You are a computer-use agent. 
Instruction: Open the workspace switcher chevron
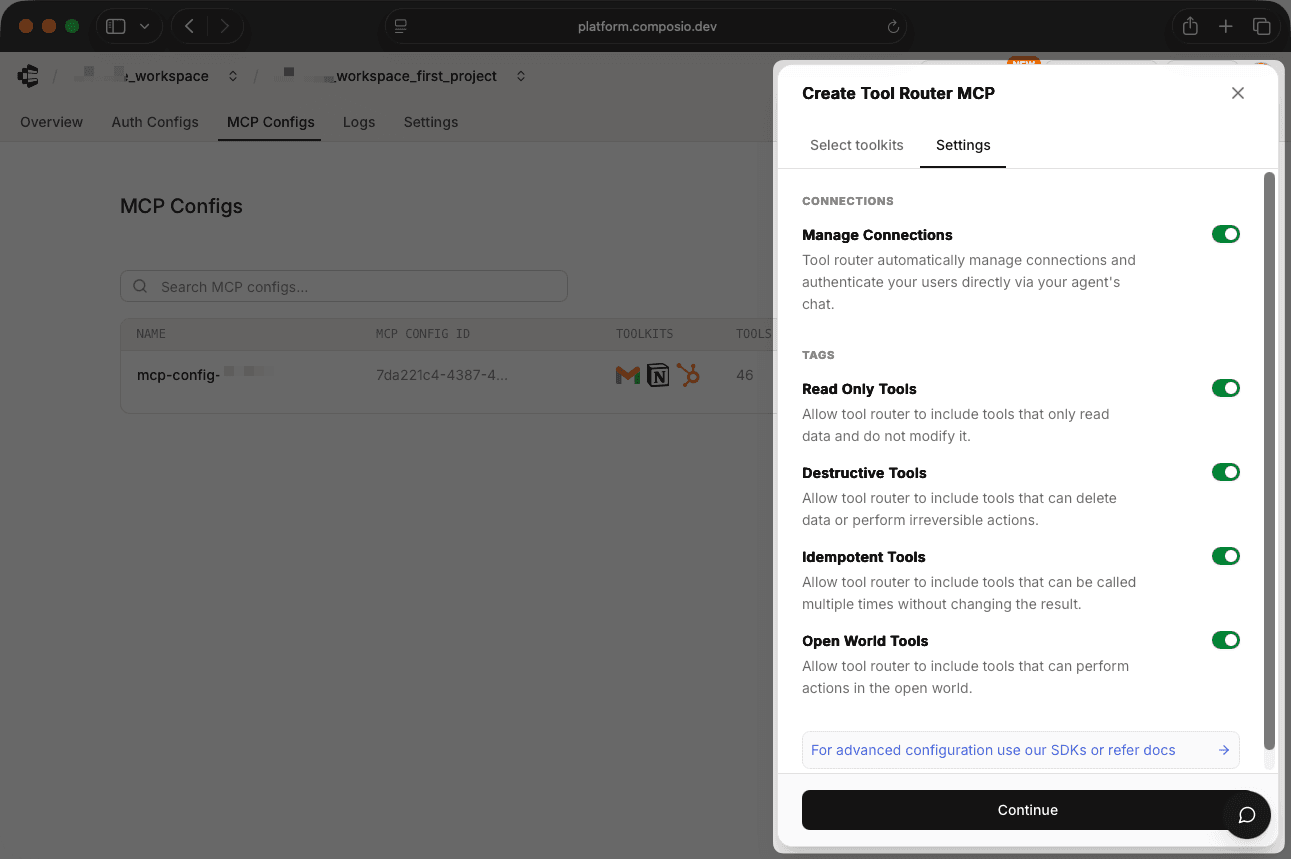(x=231, y=76)
